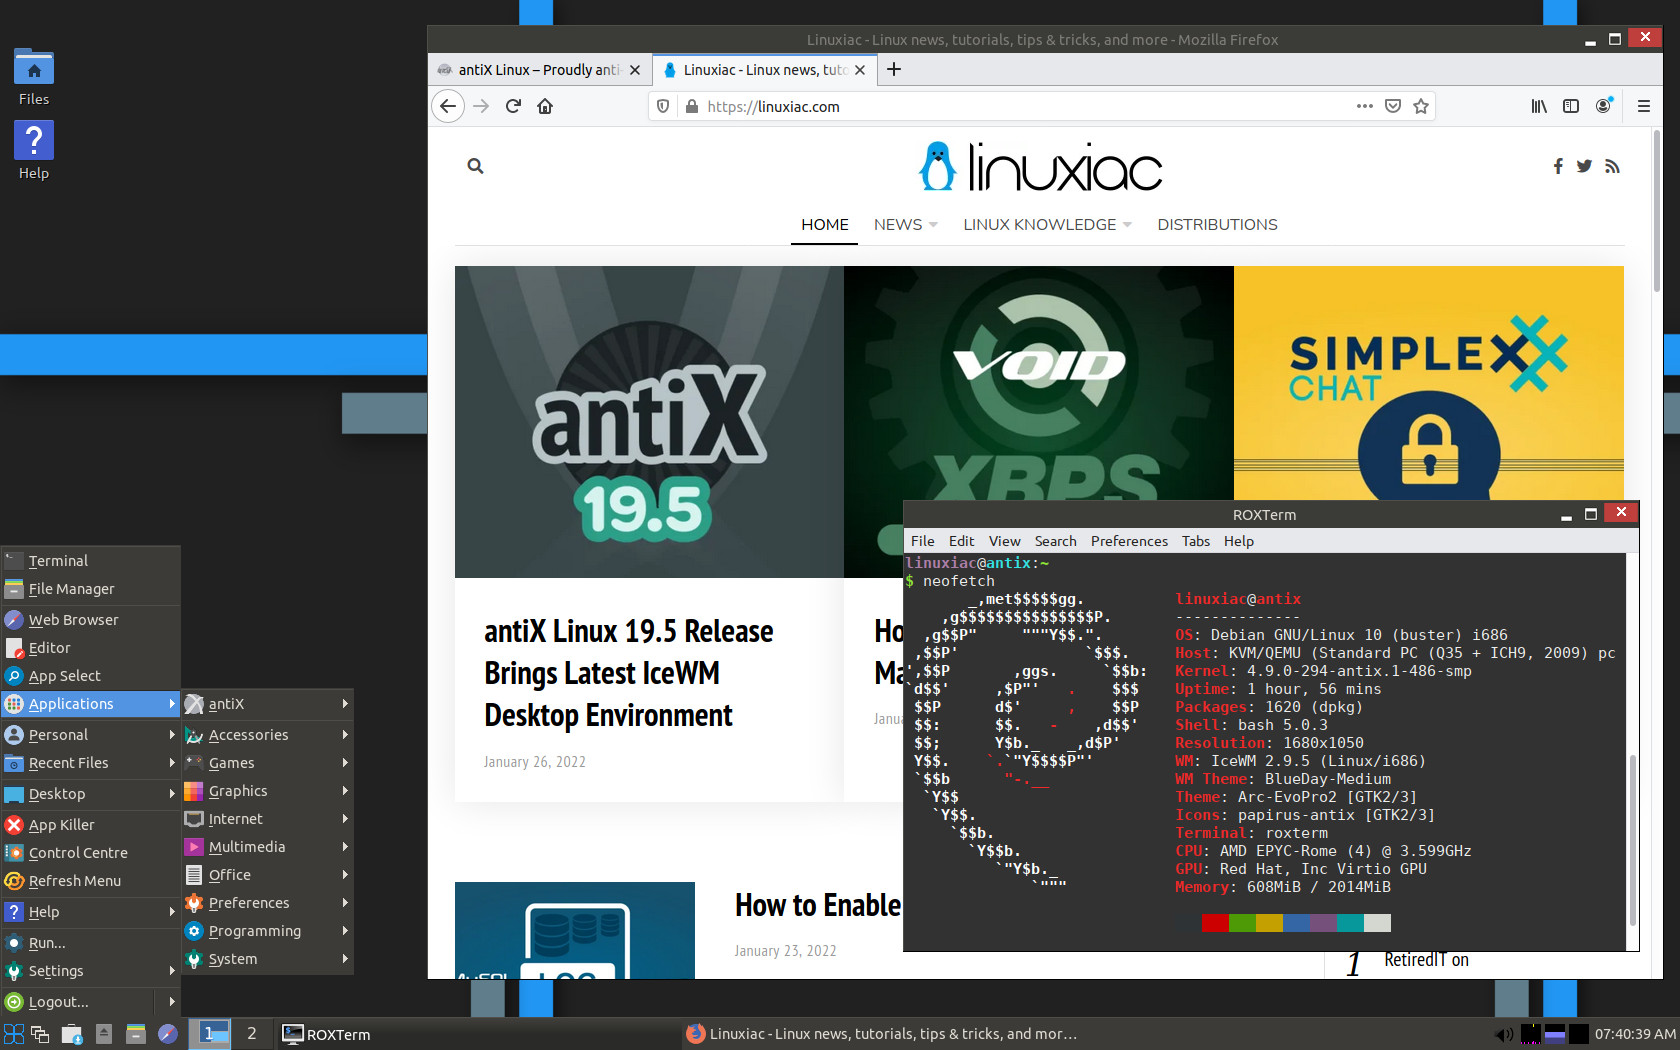
Task: Close the Linuxiac tab
Action: (x=859, y=70)
